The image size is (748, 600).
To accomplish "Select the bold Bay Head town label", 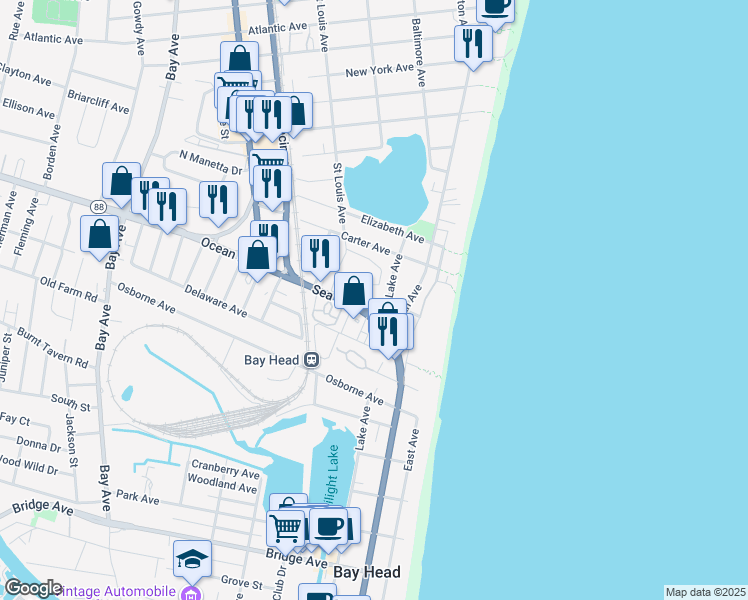I will coord(367,572).
